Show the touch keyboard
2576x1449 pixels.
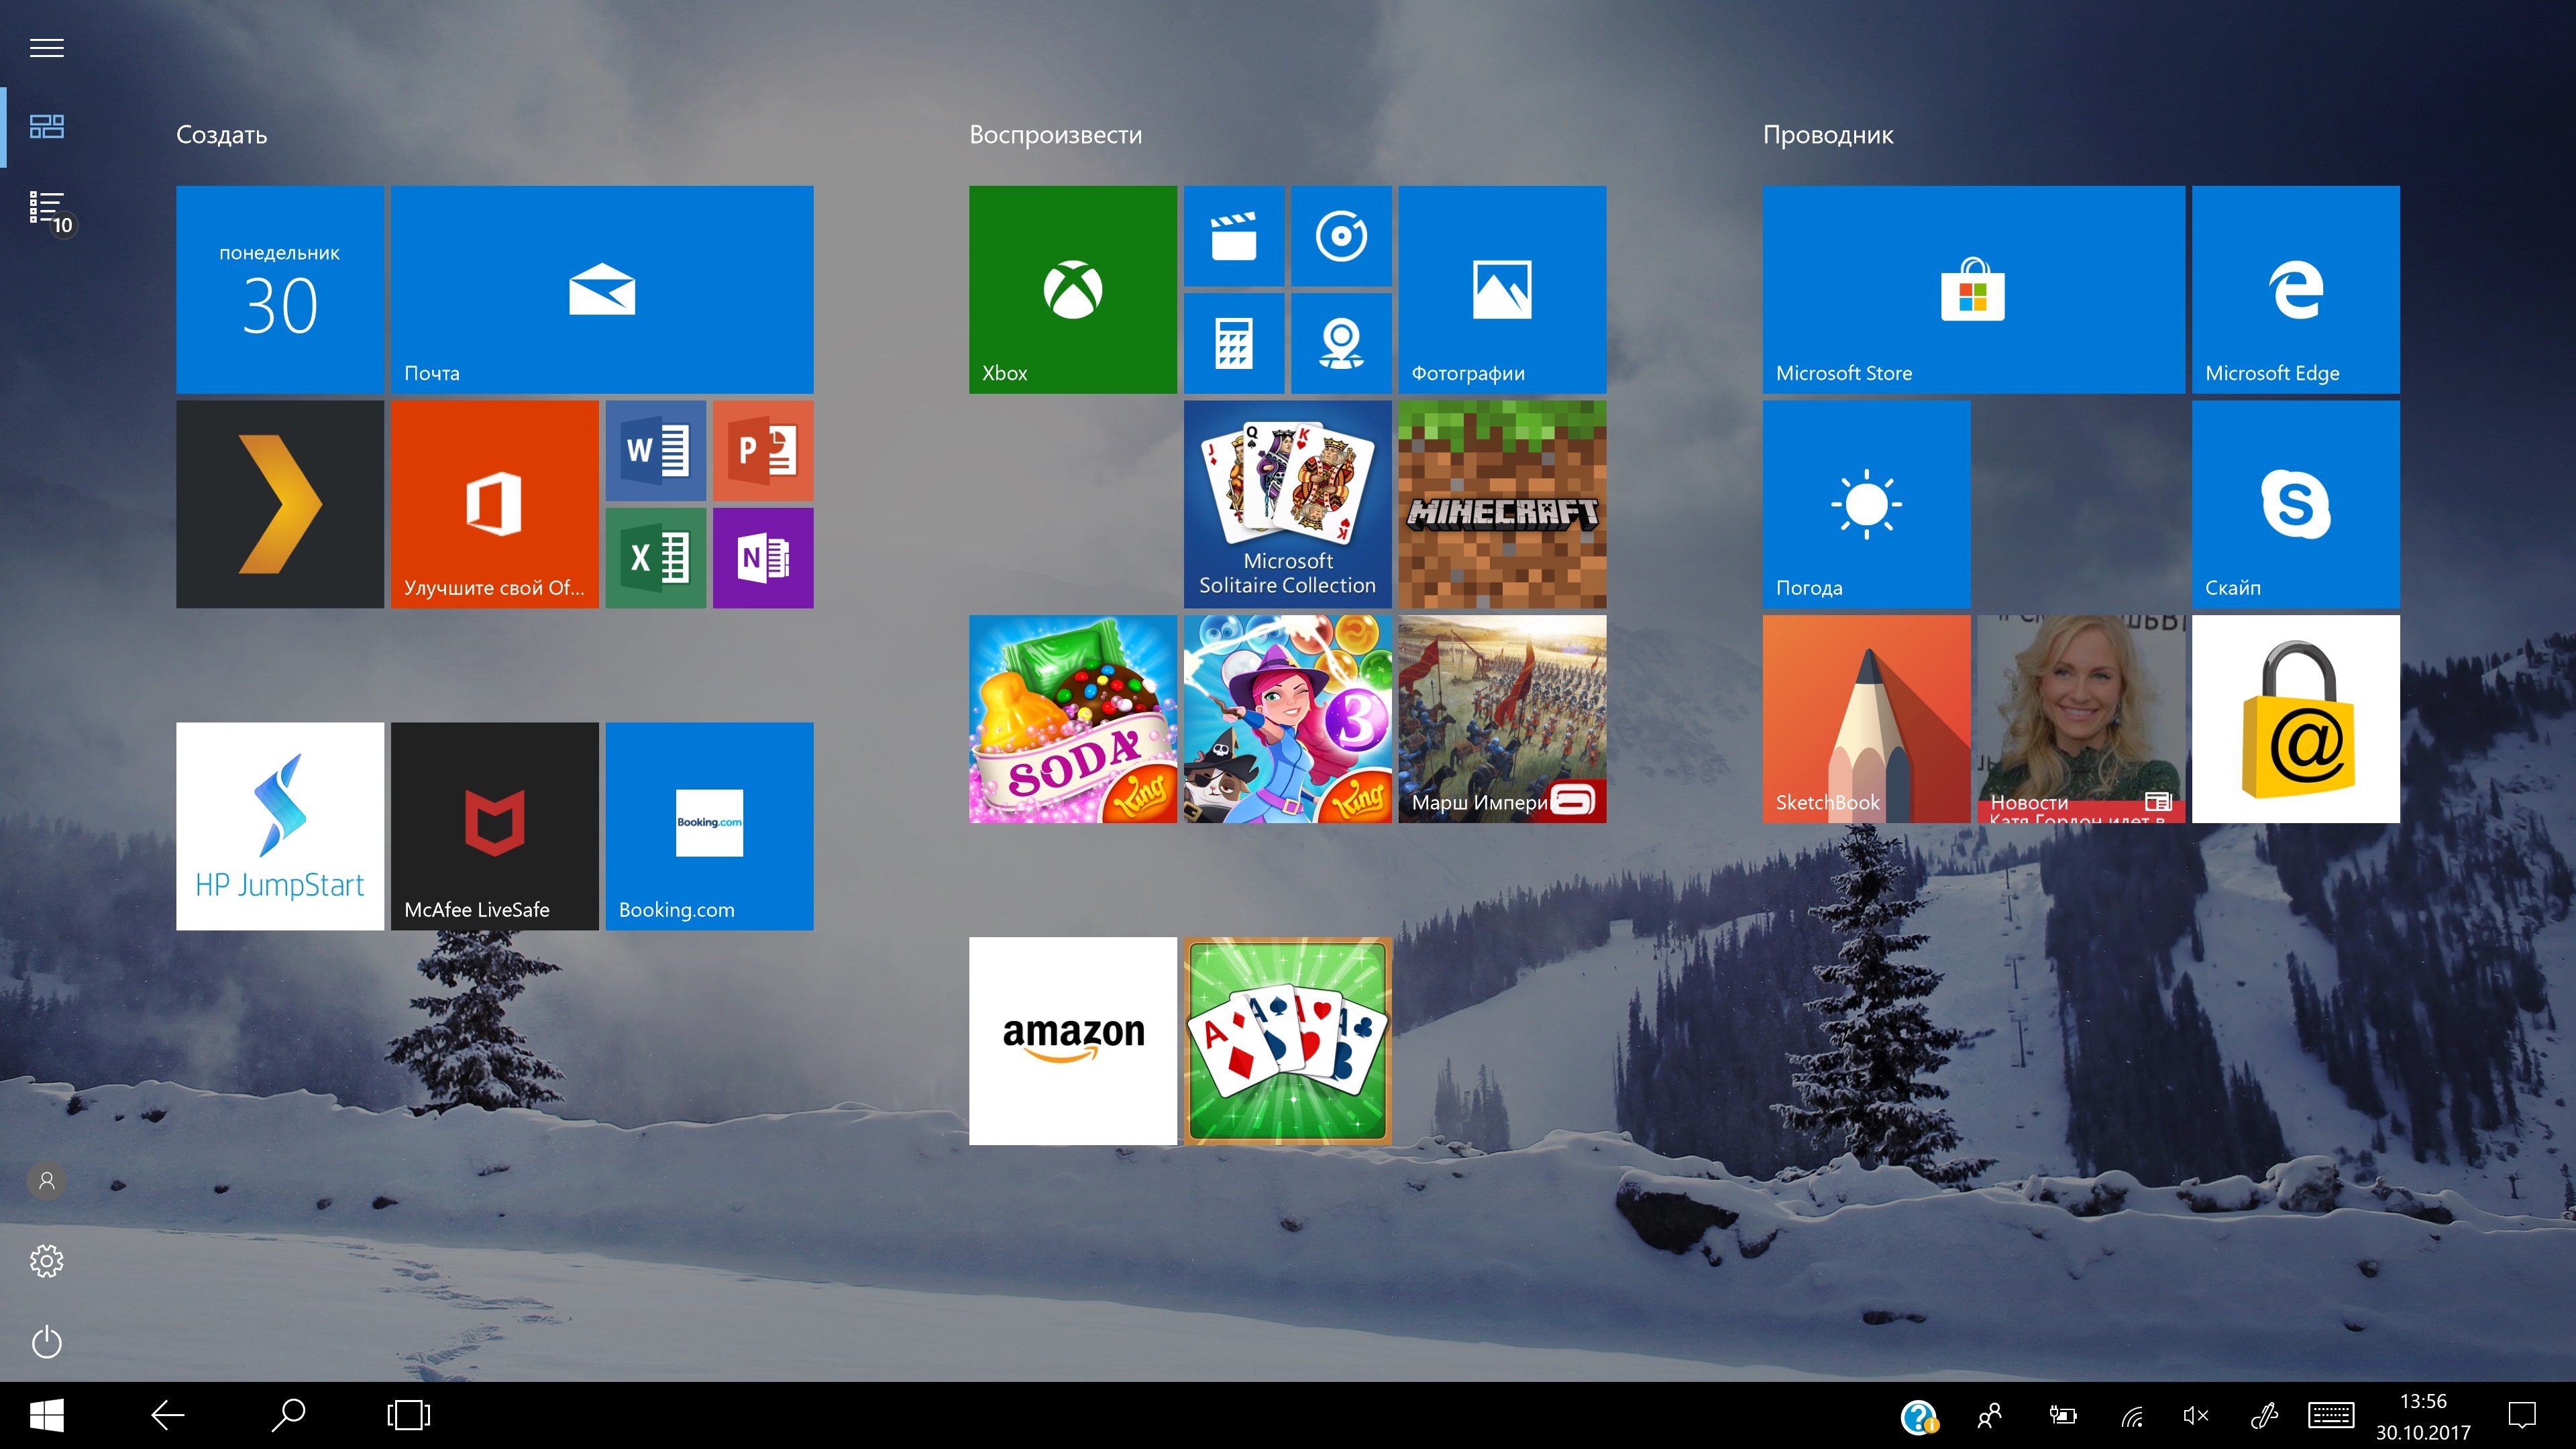2330,1415
